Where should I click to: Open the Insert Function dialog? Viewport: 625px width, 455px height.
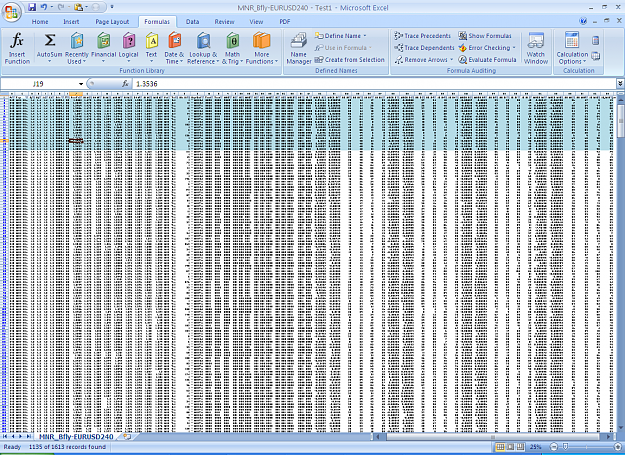tap(17, 48)
